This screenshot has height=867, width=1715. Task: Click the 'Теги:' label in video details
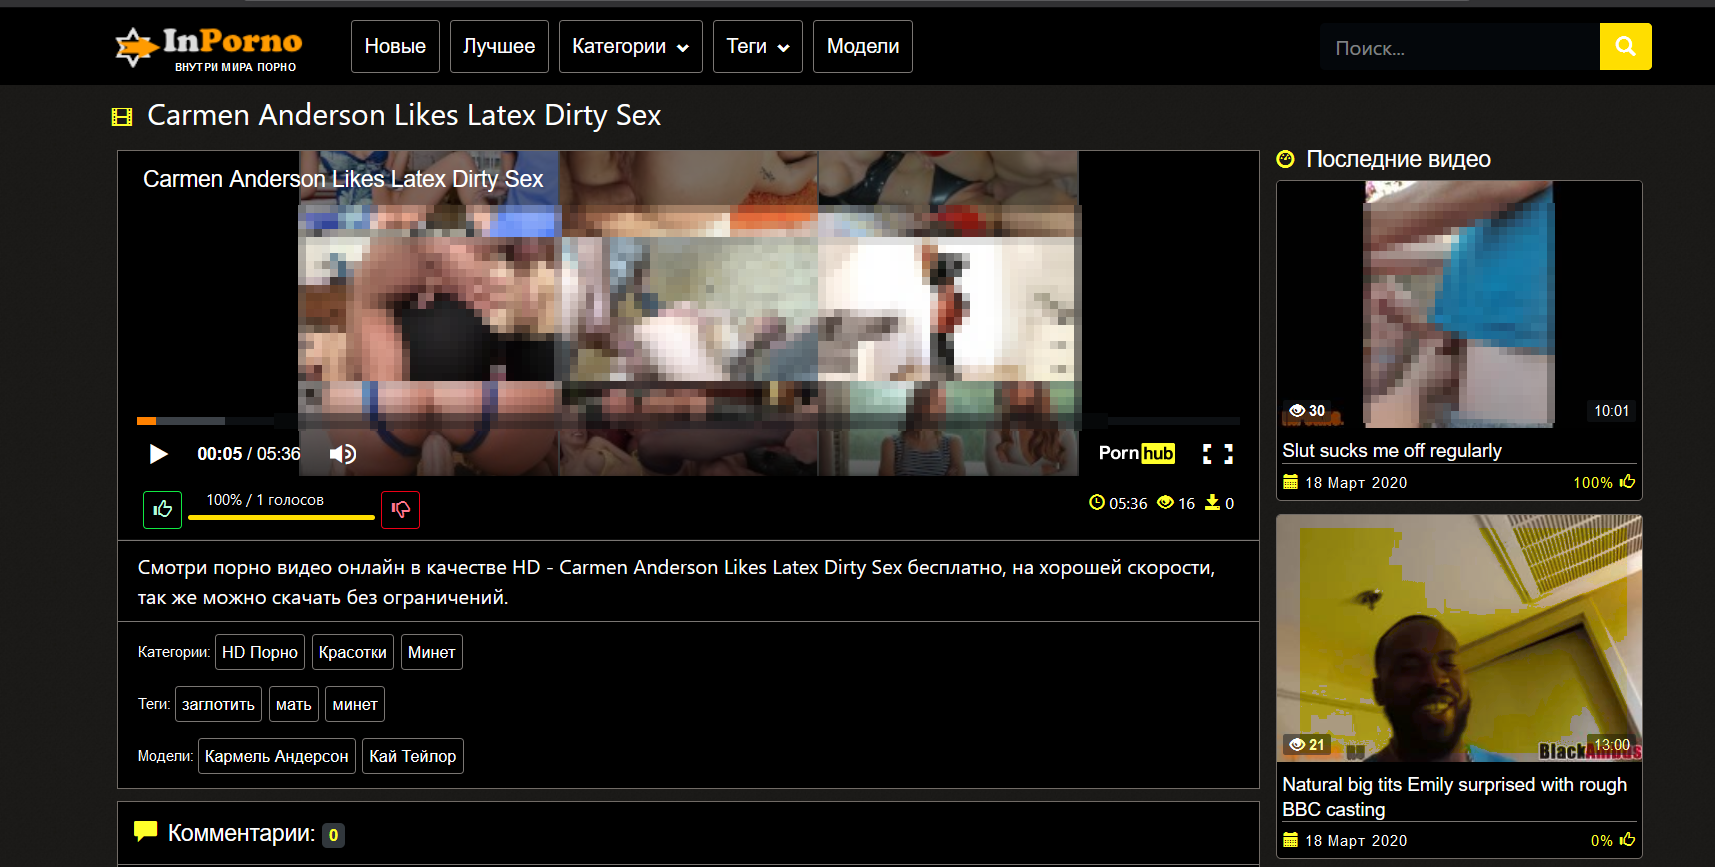click(x=154, y=704)
